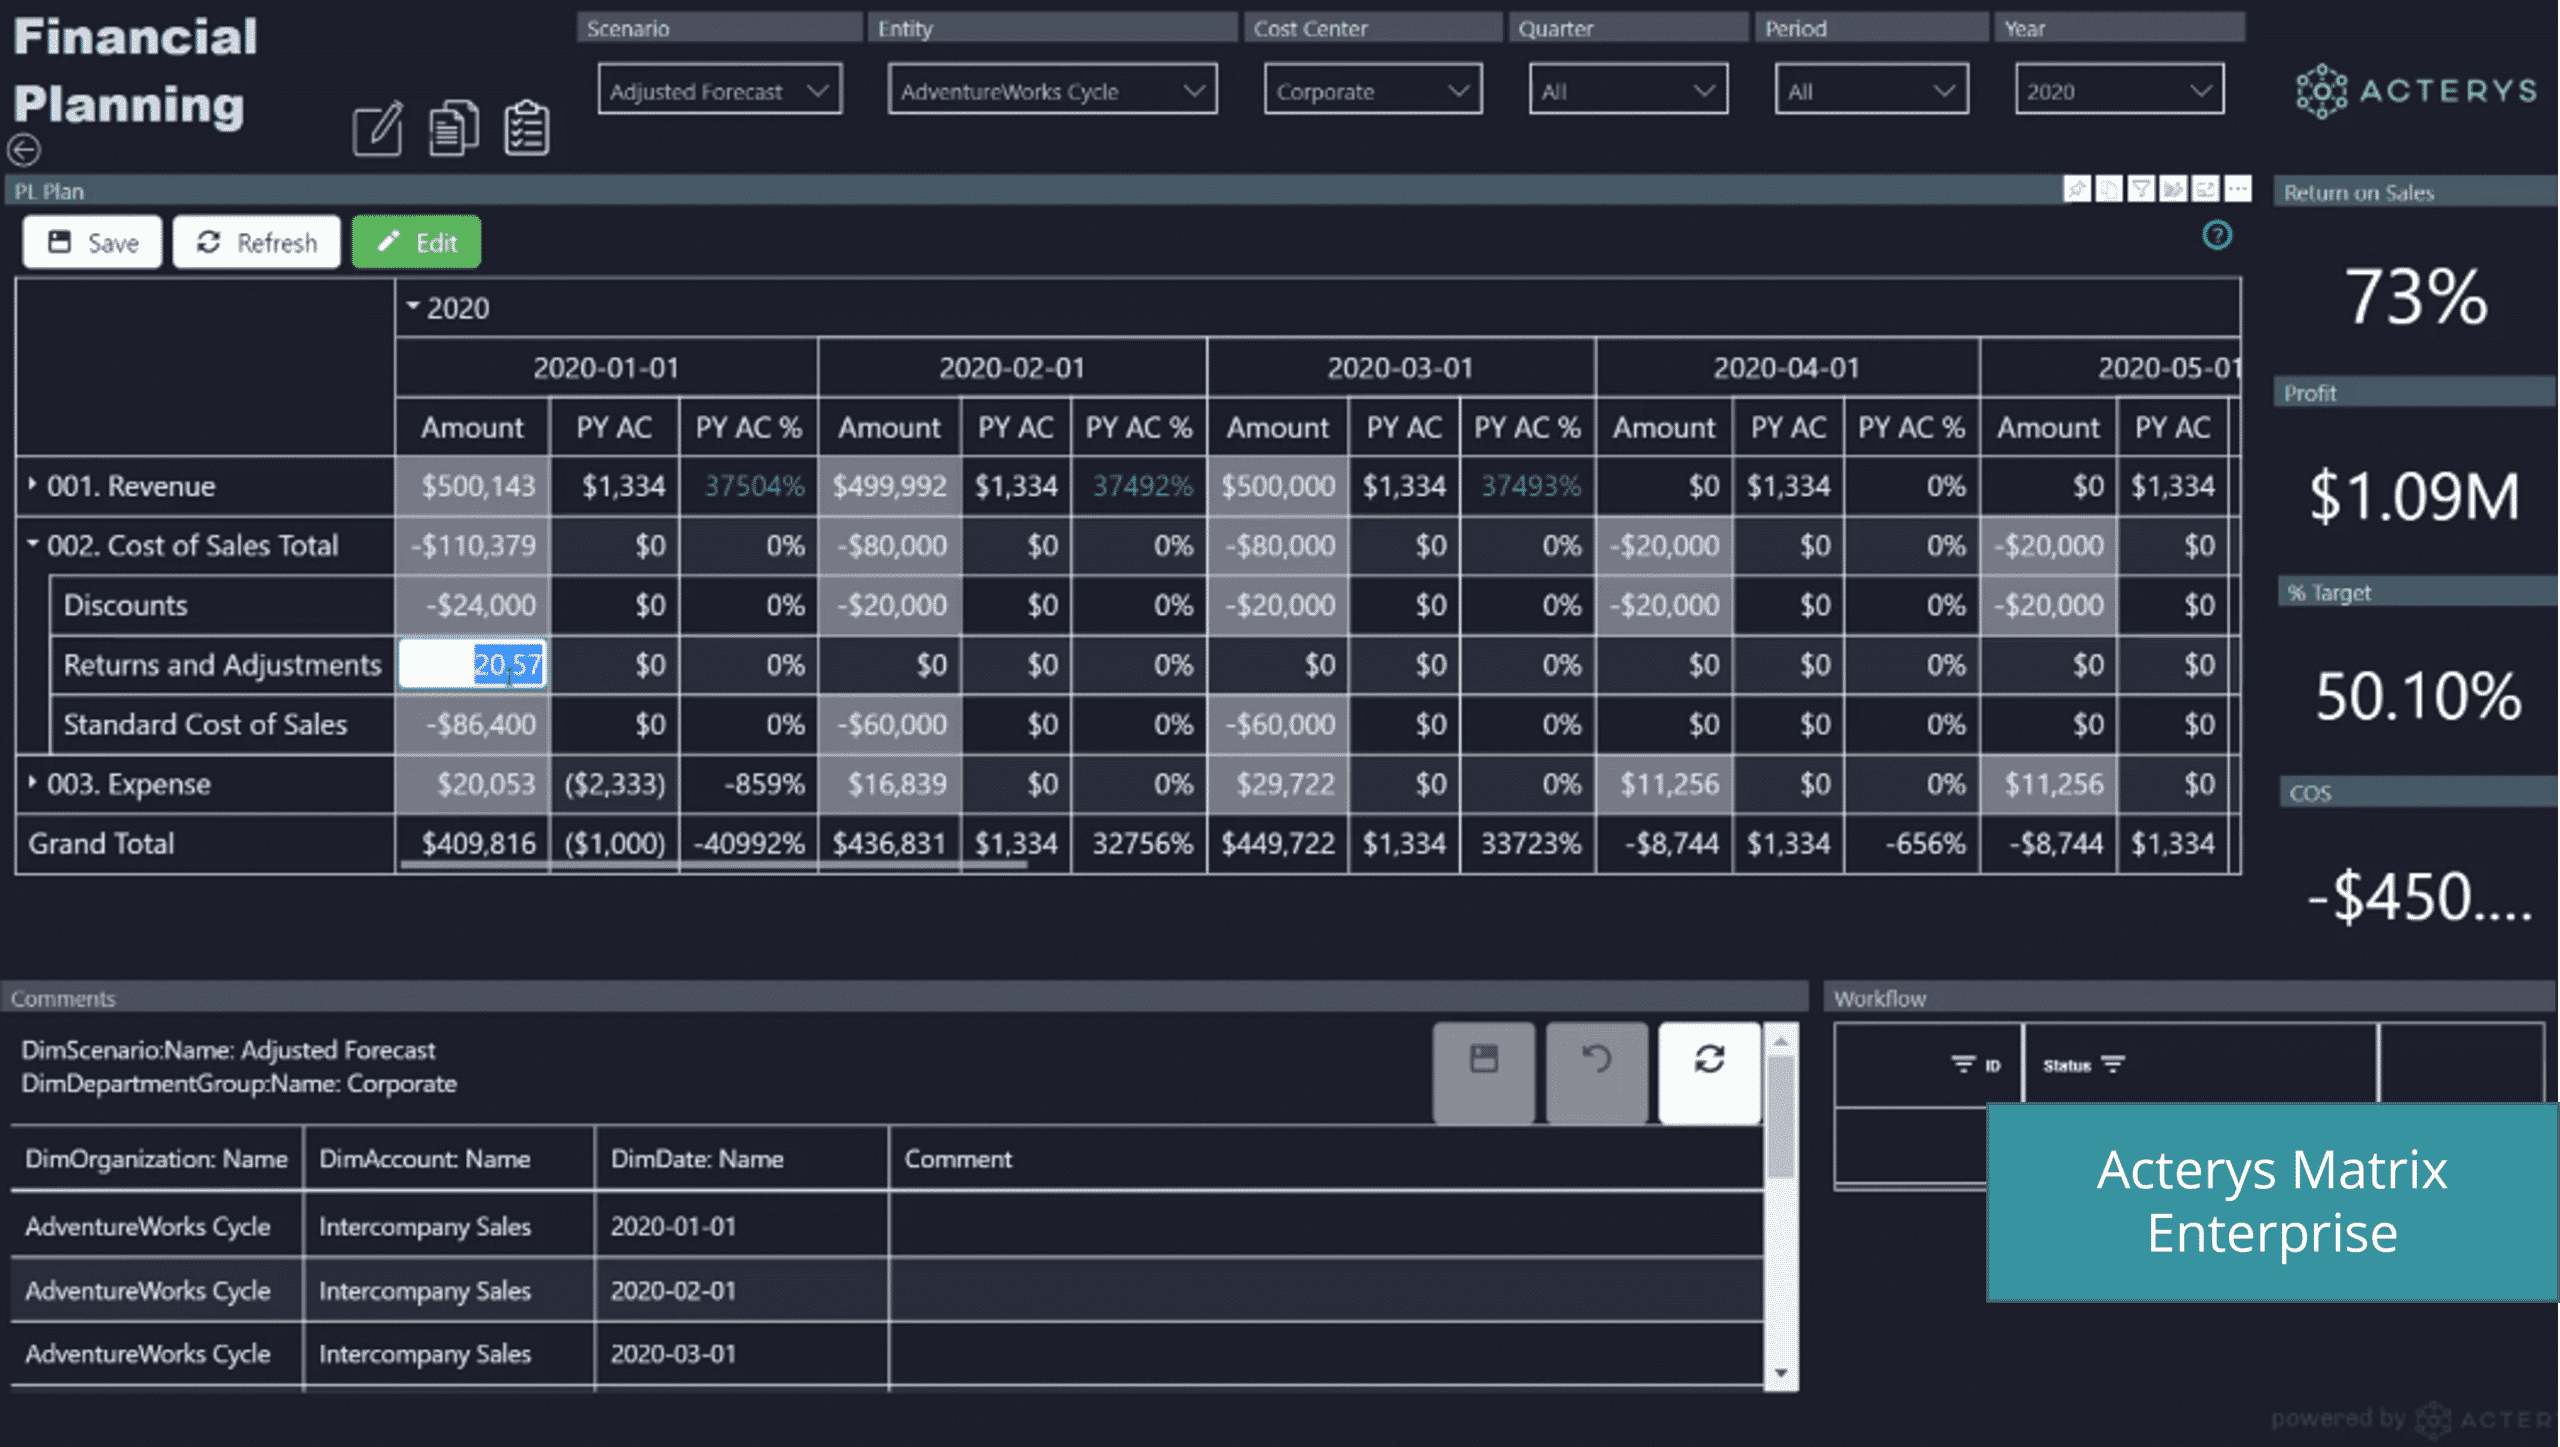This screenshot has width=2560, height=1447.
Task: Filter the Workflow ID column
Action: (1964, 1064)
